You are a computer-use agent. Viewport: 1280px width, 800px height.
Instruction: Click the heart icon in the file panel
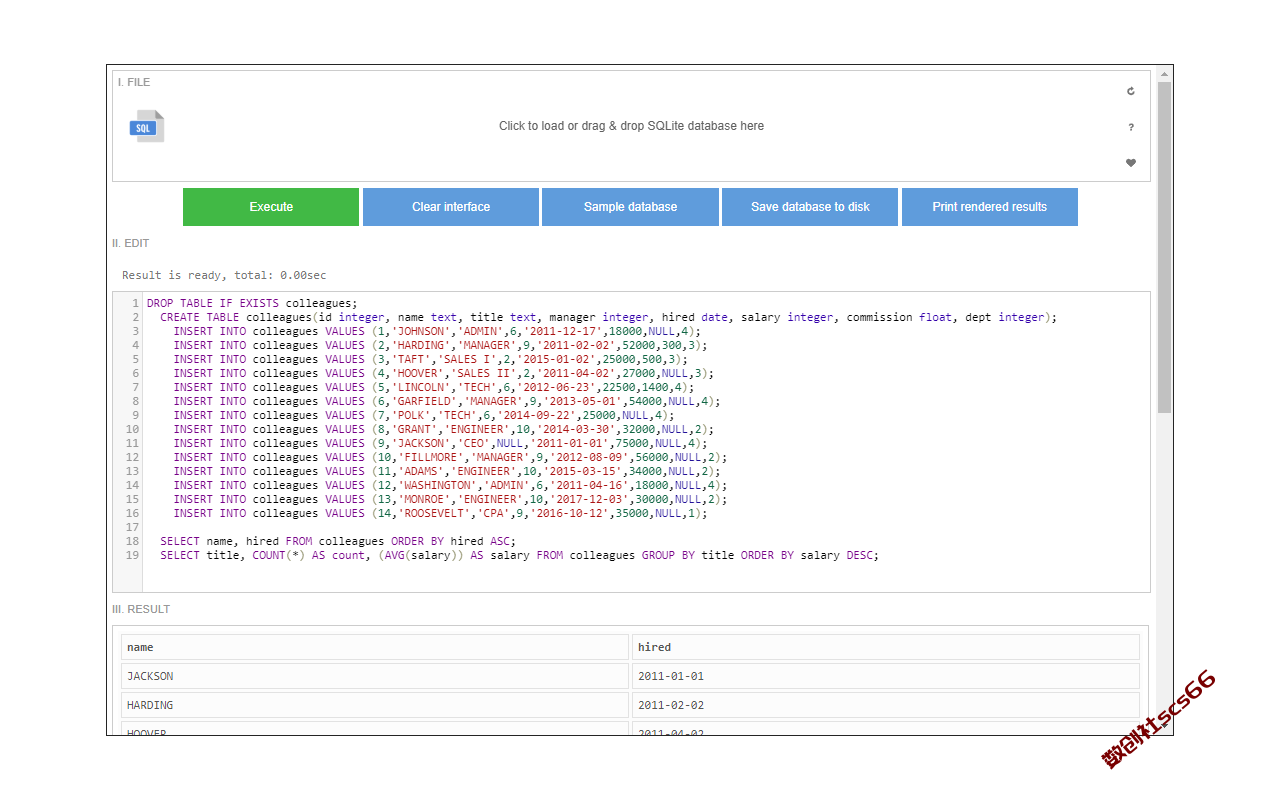tap(1131, 163)
